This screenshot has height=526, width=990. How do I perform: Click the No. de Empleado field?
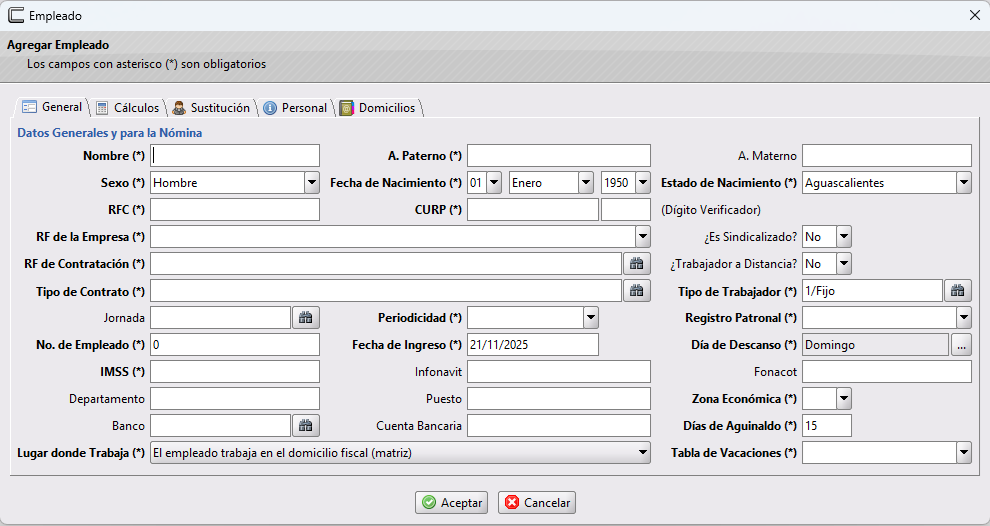(235, 345)
